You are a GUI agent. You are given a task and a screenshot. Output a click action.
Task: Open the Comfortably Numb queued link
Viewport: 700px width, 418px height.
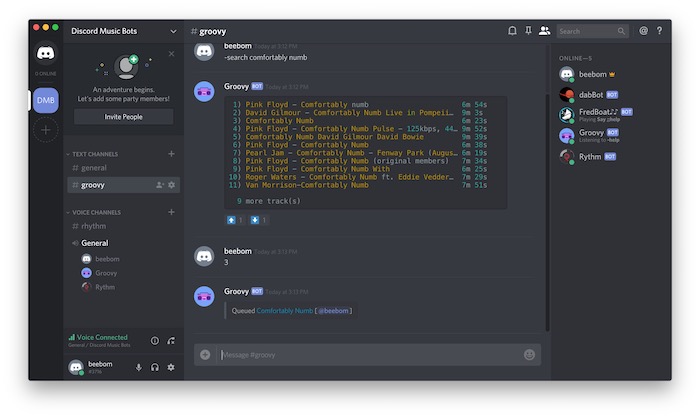(284, 311)
